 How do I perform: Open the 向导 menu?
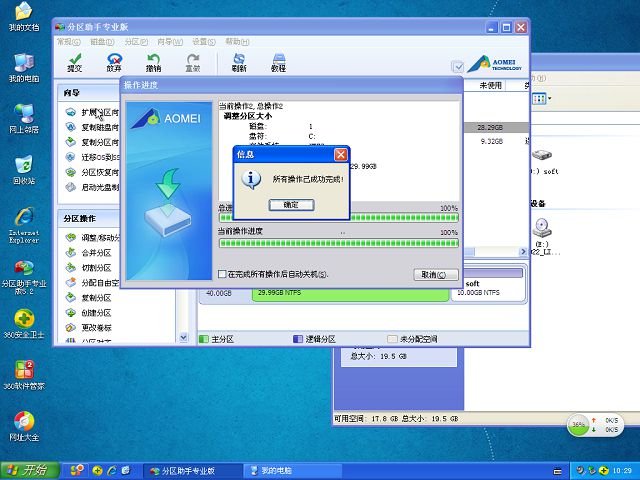tap(170, 42)
